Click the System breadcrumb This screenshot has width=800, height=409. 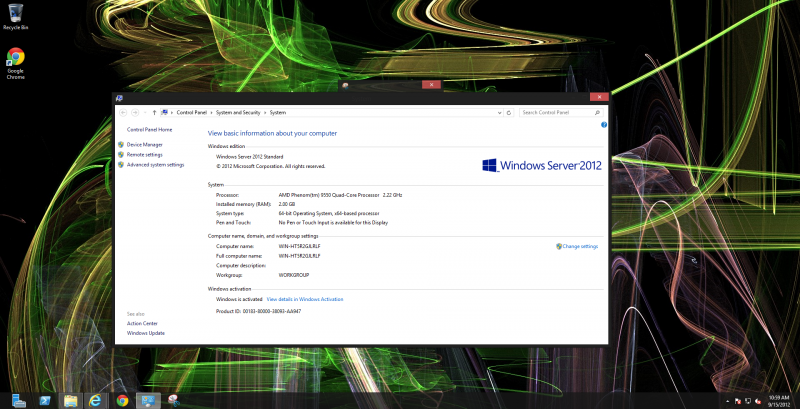click(278, 113)
